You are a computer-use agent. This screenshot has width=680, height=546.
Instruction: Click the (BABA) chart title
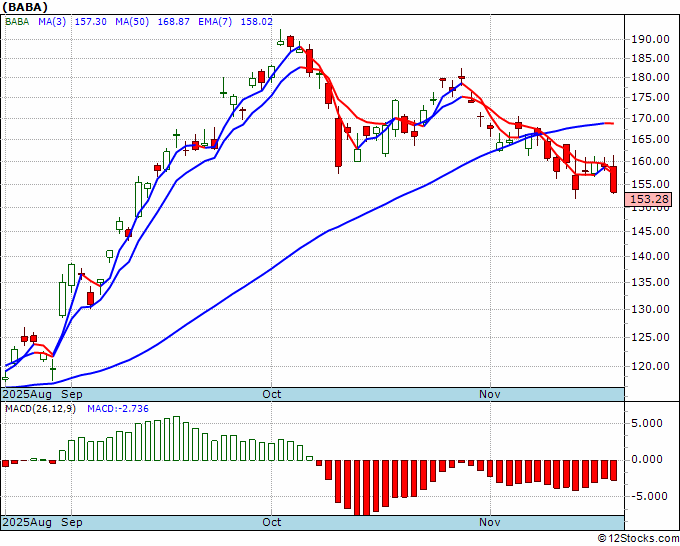[25, 7]
